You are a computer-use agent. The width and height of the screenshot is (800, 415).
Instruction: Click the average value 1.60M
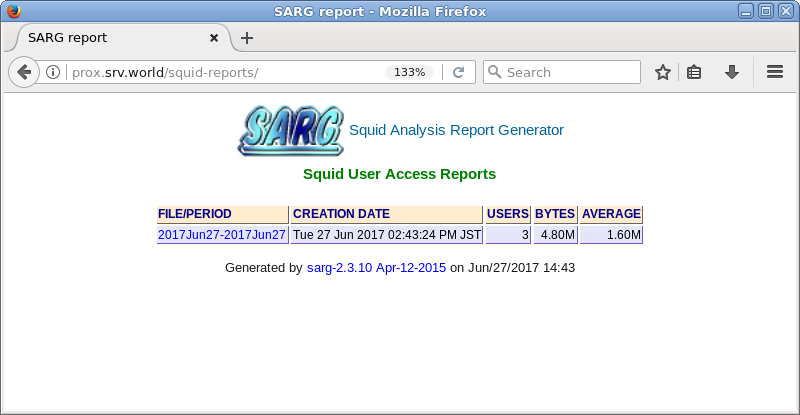(611, 235)
